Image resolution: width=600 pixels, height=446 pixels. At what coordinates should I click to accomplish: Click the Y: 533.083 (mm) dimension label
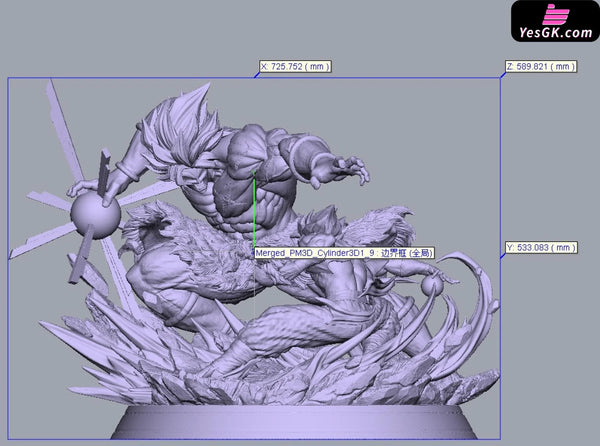[541, 247]
